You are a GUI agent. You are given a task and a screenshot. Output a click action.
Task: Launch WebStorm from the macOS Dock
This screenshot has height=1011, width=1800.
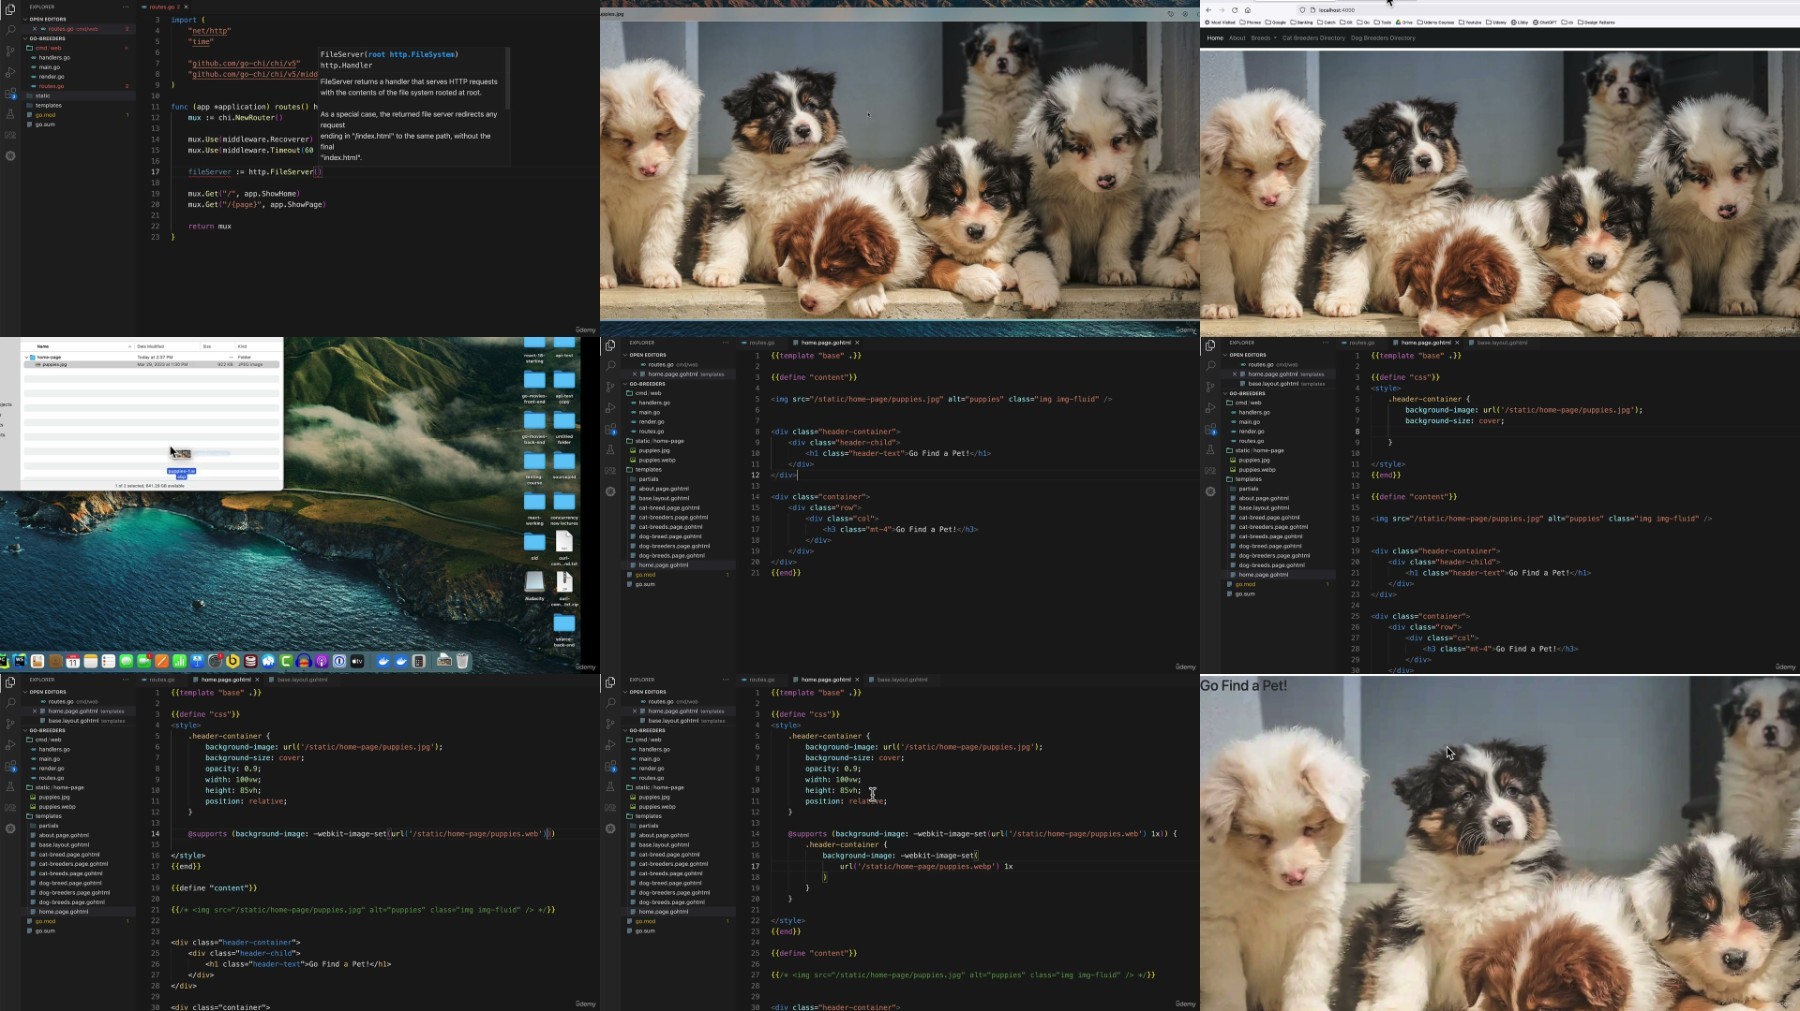point(19,661)
